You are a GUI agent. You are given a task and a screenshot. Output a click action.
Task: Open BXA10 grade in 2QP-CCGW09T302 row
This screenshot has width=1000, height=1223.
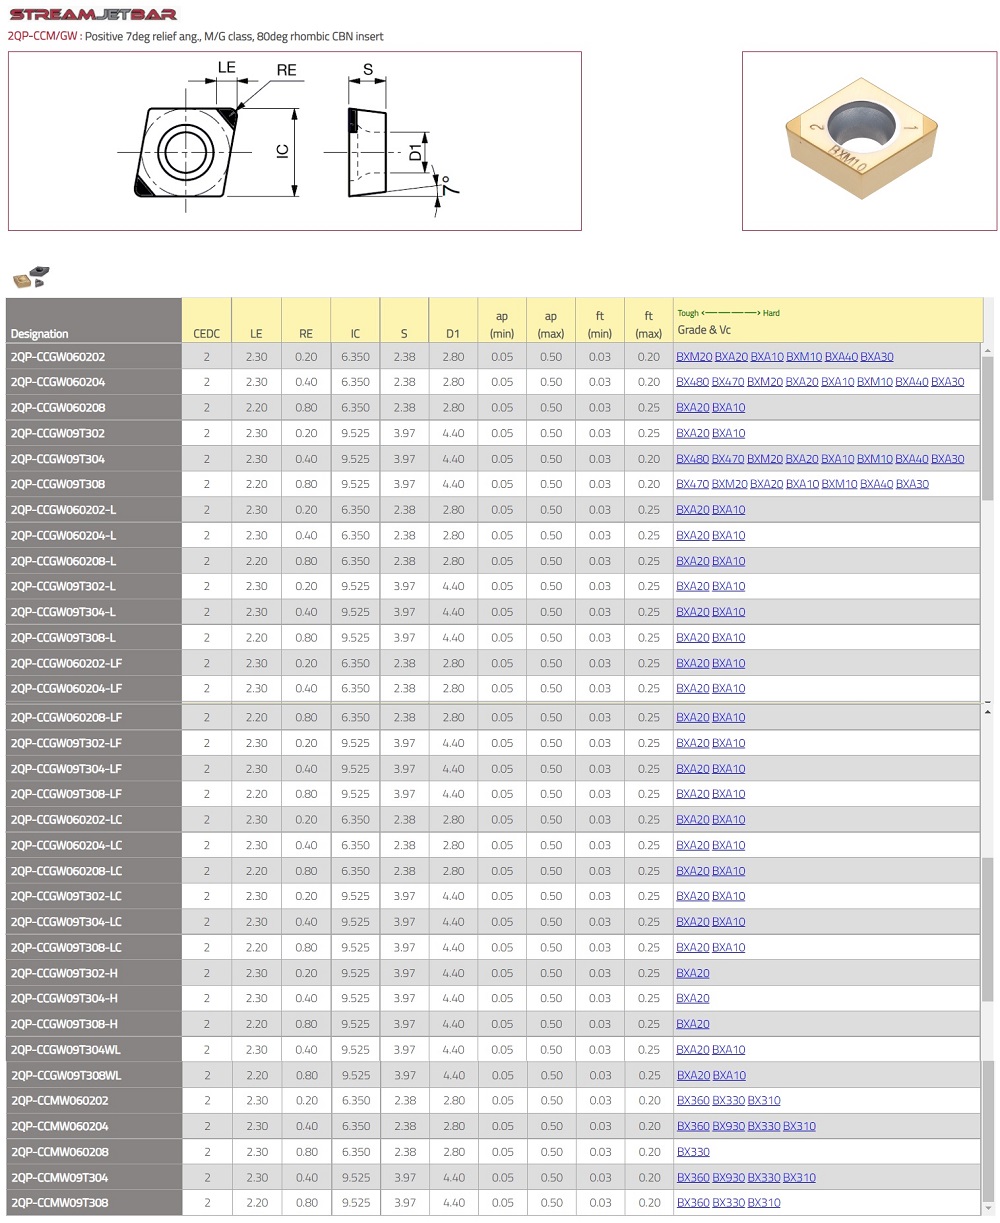[728, 433]
